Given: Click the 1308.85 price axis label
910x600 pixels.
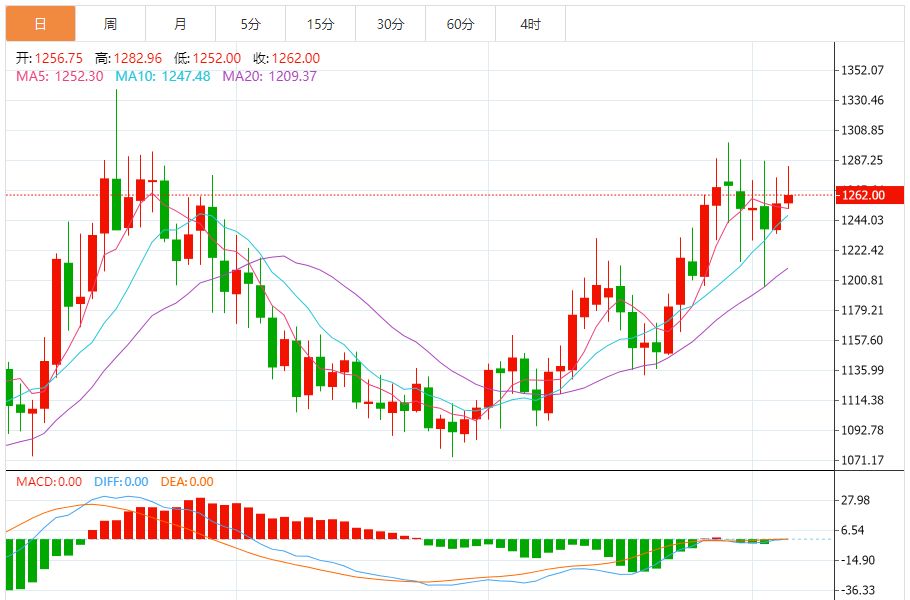Looking at the screenshot, I should (862, 130).
